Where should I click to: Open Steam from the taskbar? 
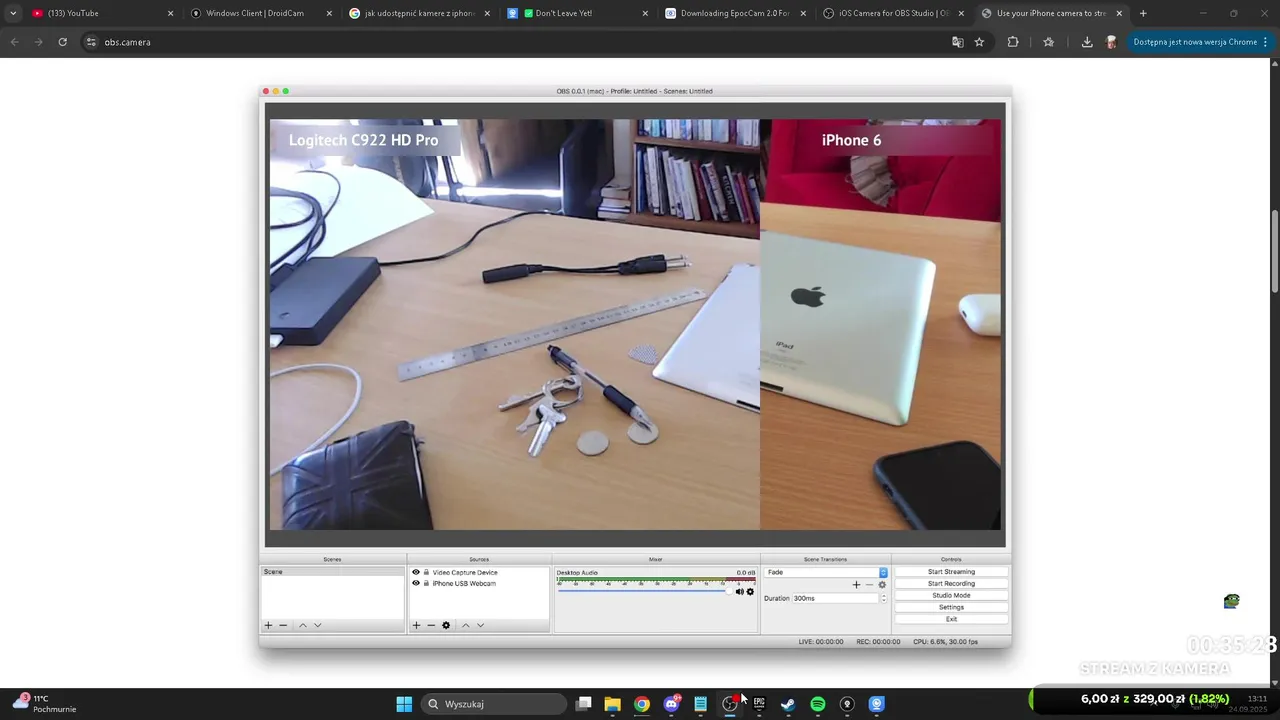[x=788, y=704]
